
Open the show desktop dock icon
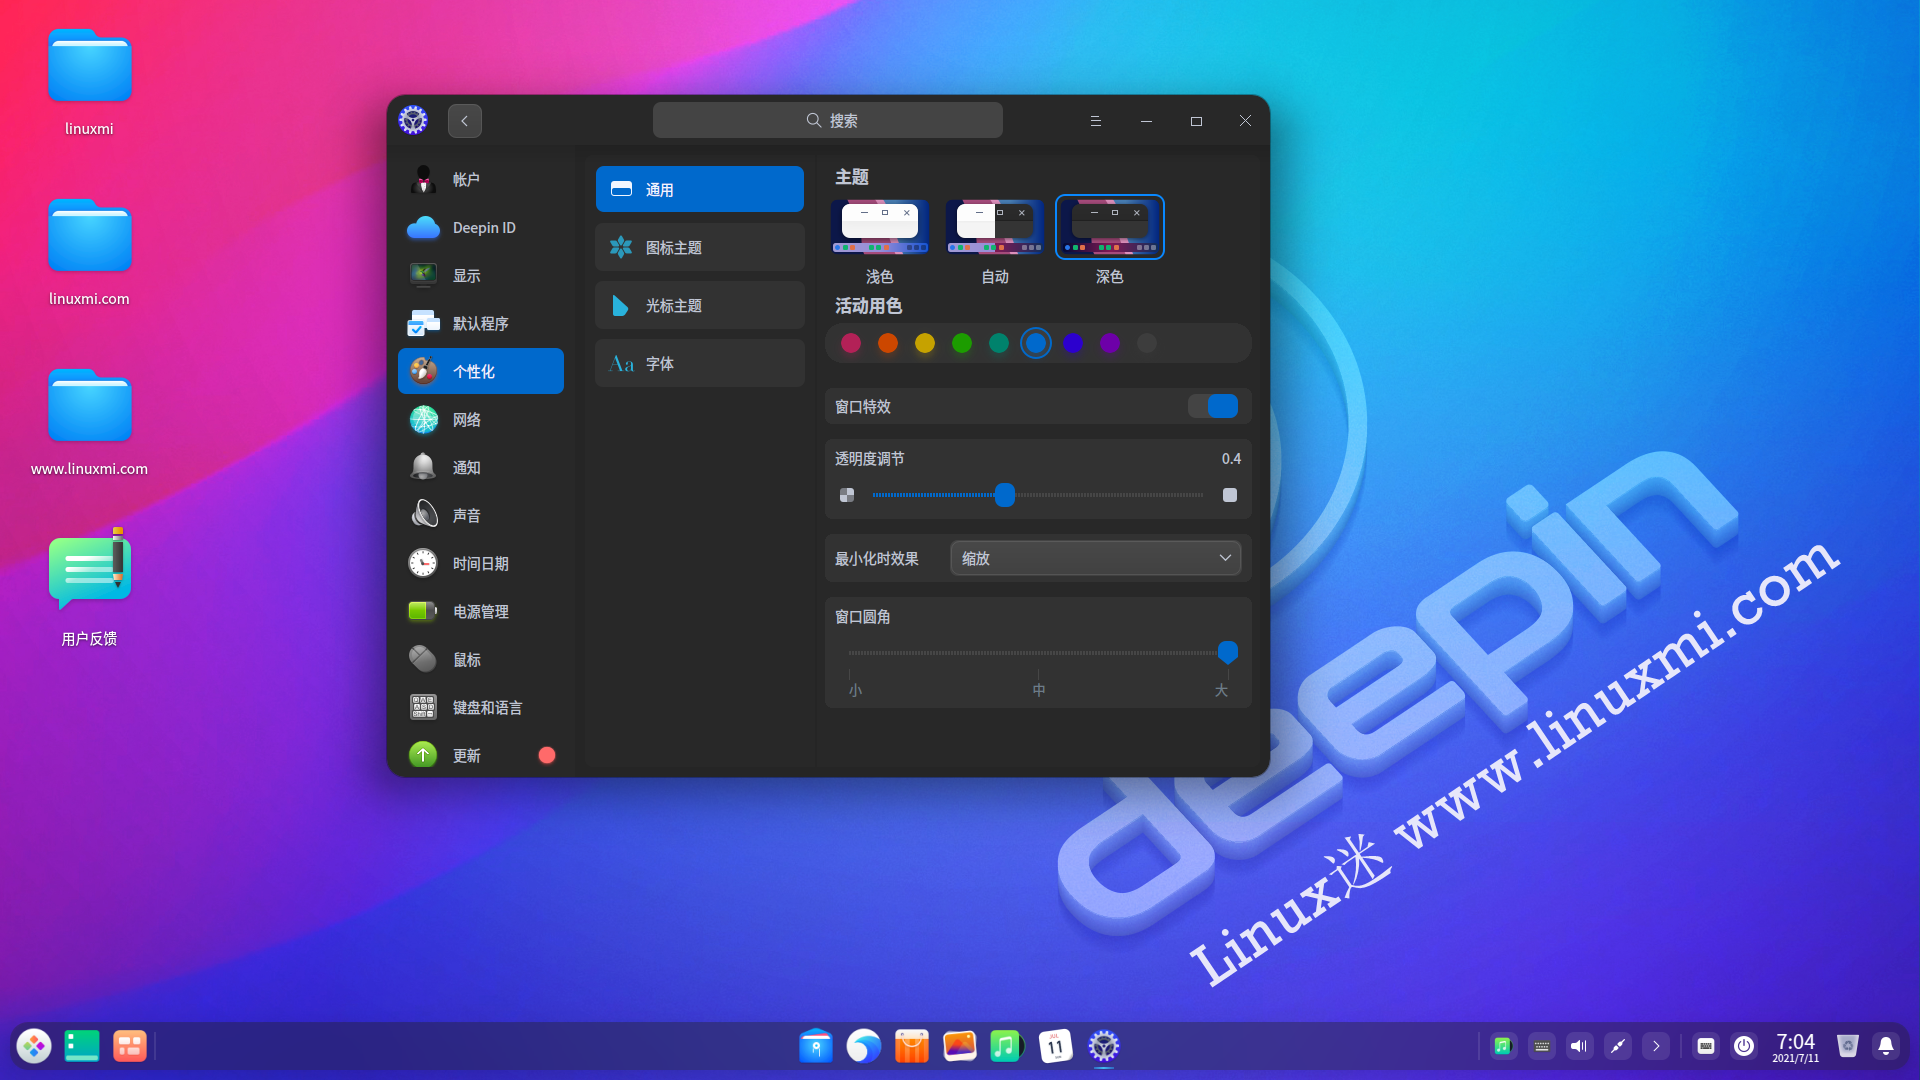coord(82,1046)
